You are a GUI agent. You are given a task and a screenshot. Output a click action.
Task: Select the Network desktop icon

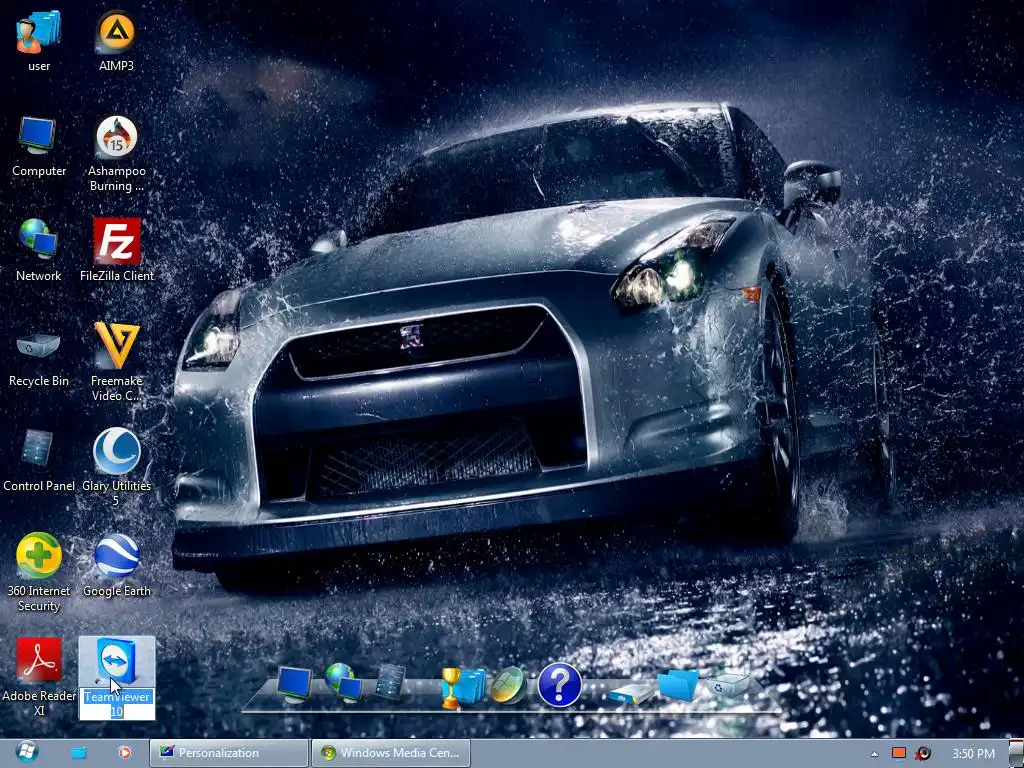pos(39,251)
